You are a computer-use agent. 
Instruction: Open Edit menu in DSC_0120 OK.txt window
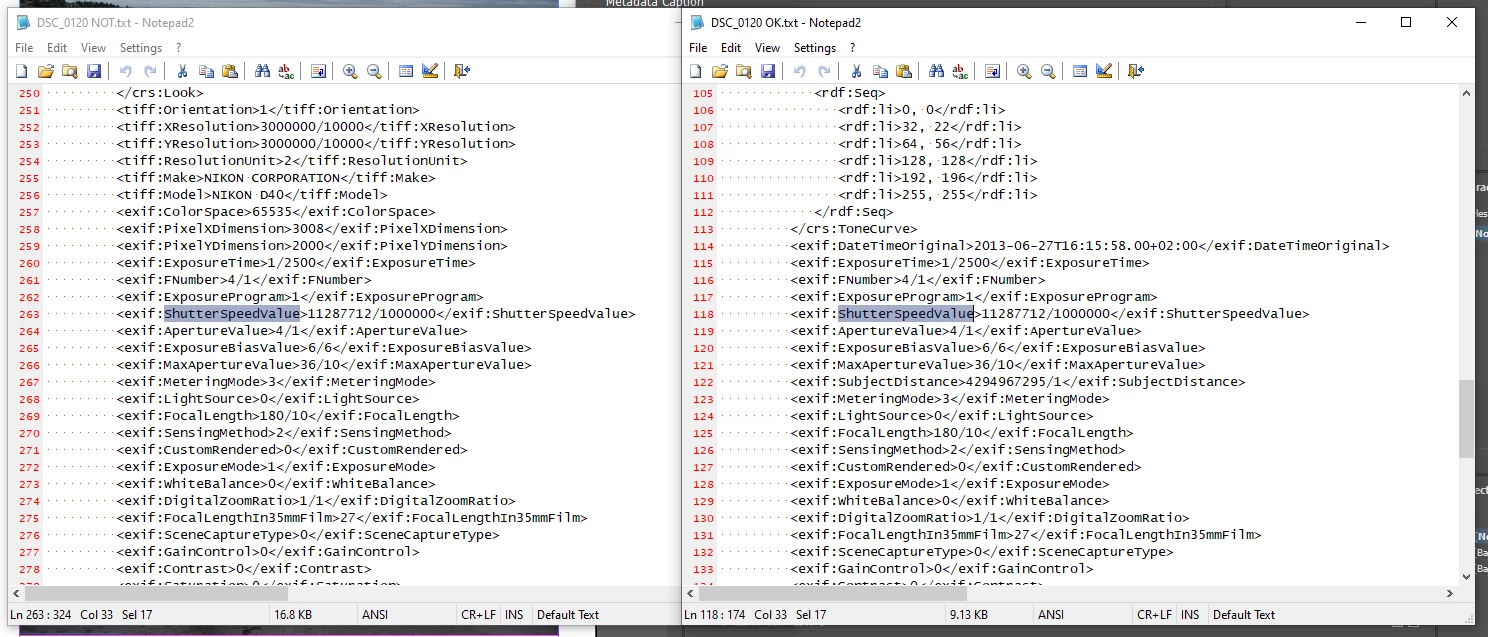pyautogui.click(x=731, y=48)
